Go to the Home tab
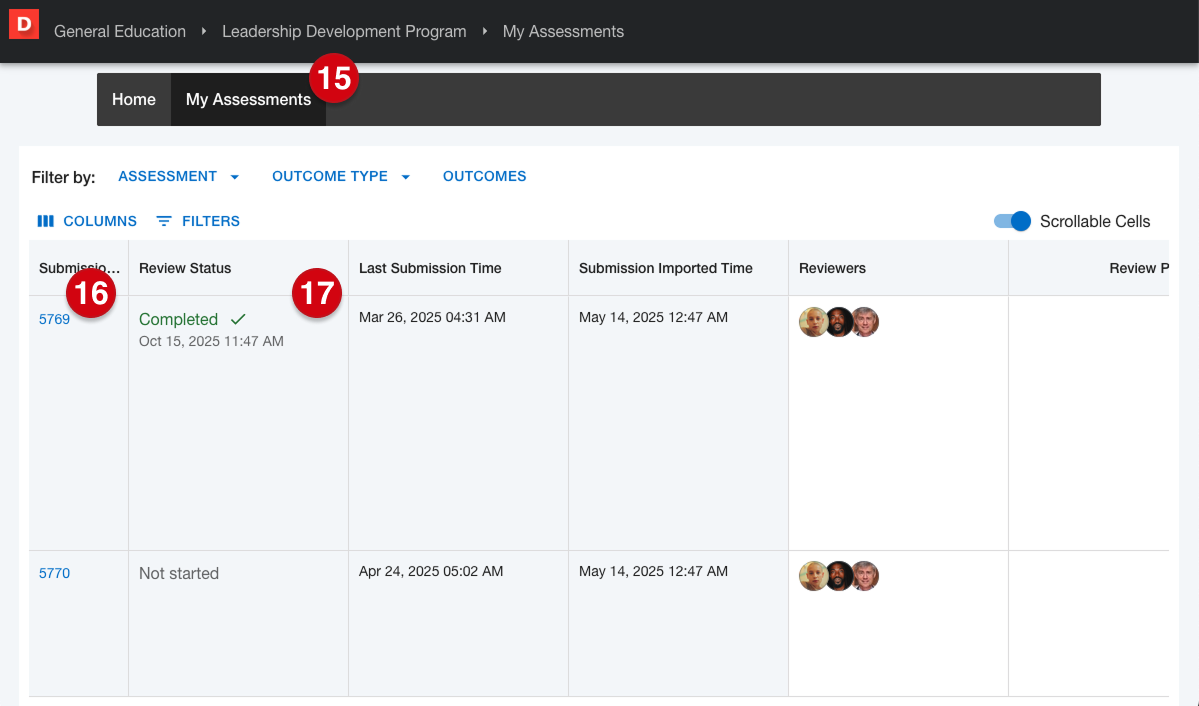The image size is (1199, 706). [x=134, y=99]
